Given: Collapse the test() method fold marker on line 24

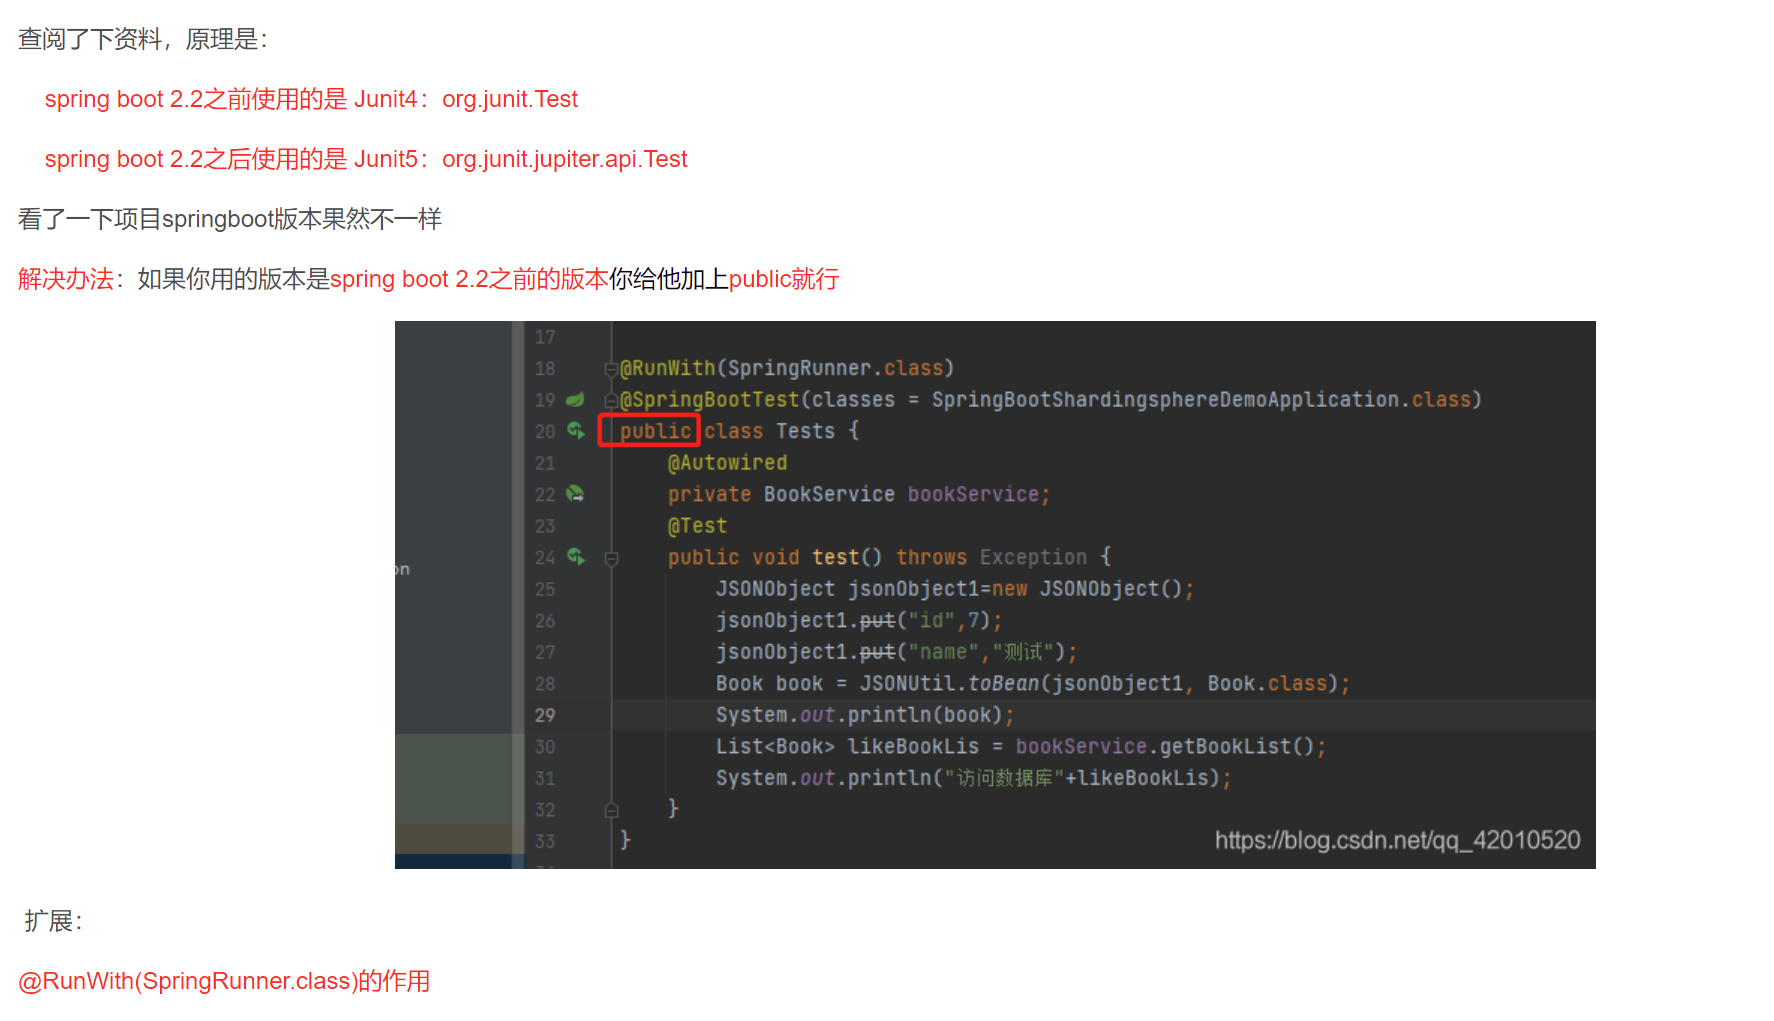Looking at the screenshot, I should click(x=611, y=558).
